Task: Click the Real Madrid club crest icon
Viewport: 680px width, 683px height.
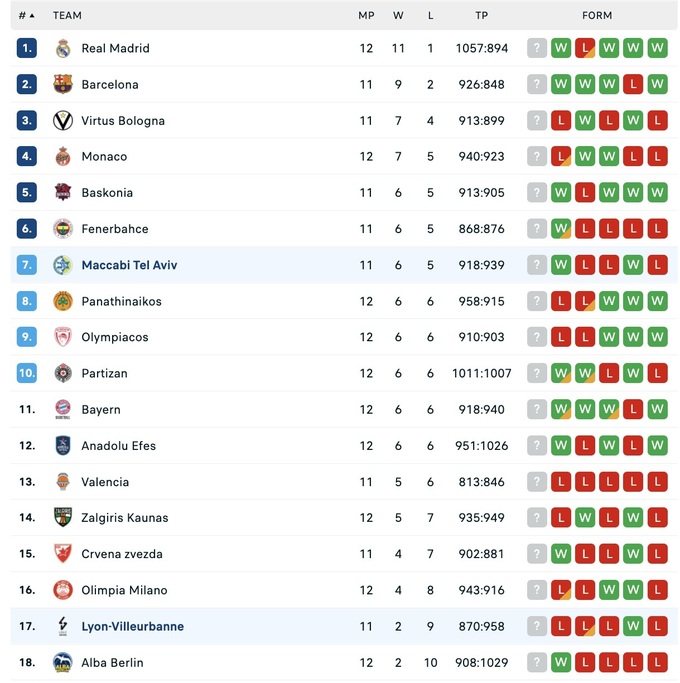Action: [63, 48]
